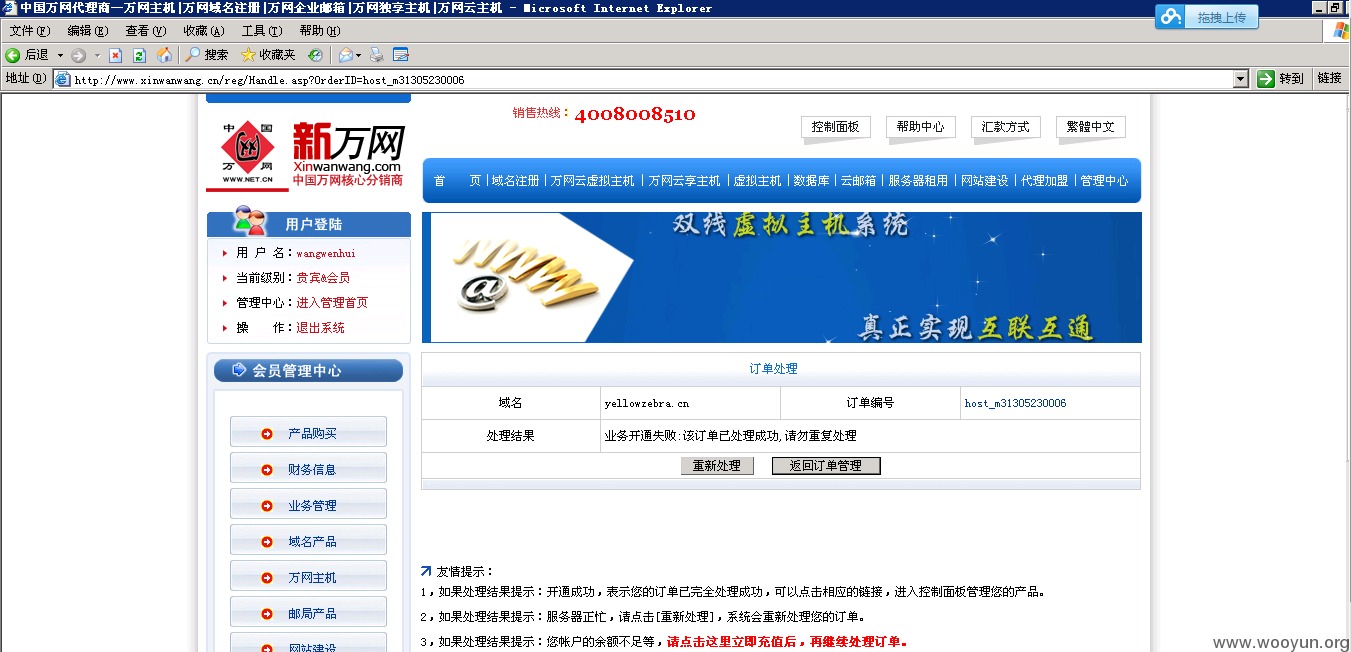1351x652 pixels.
Task: Open 管理中心 navigation item
Action: coord(1104,181)
